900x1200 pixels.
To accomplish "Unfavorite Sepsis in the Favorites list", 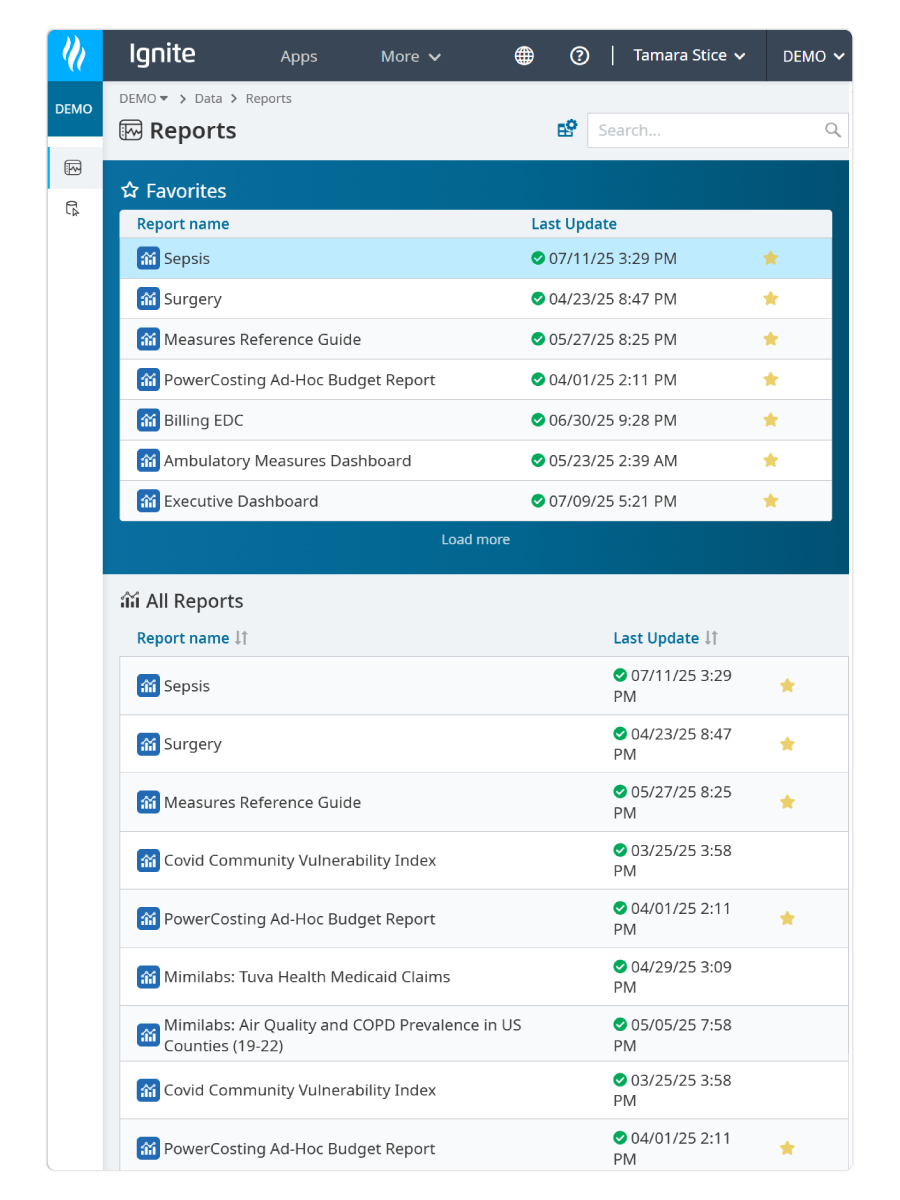I will point(770,258).
